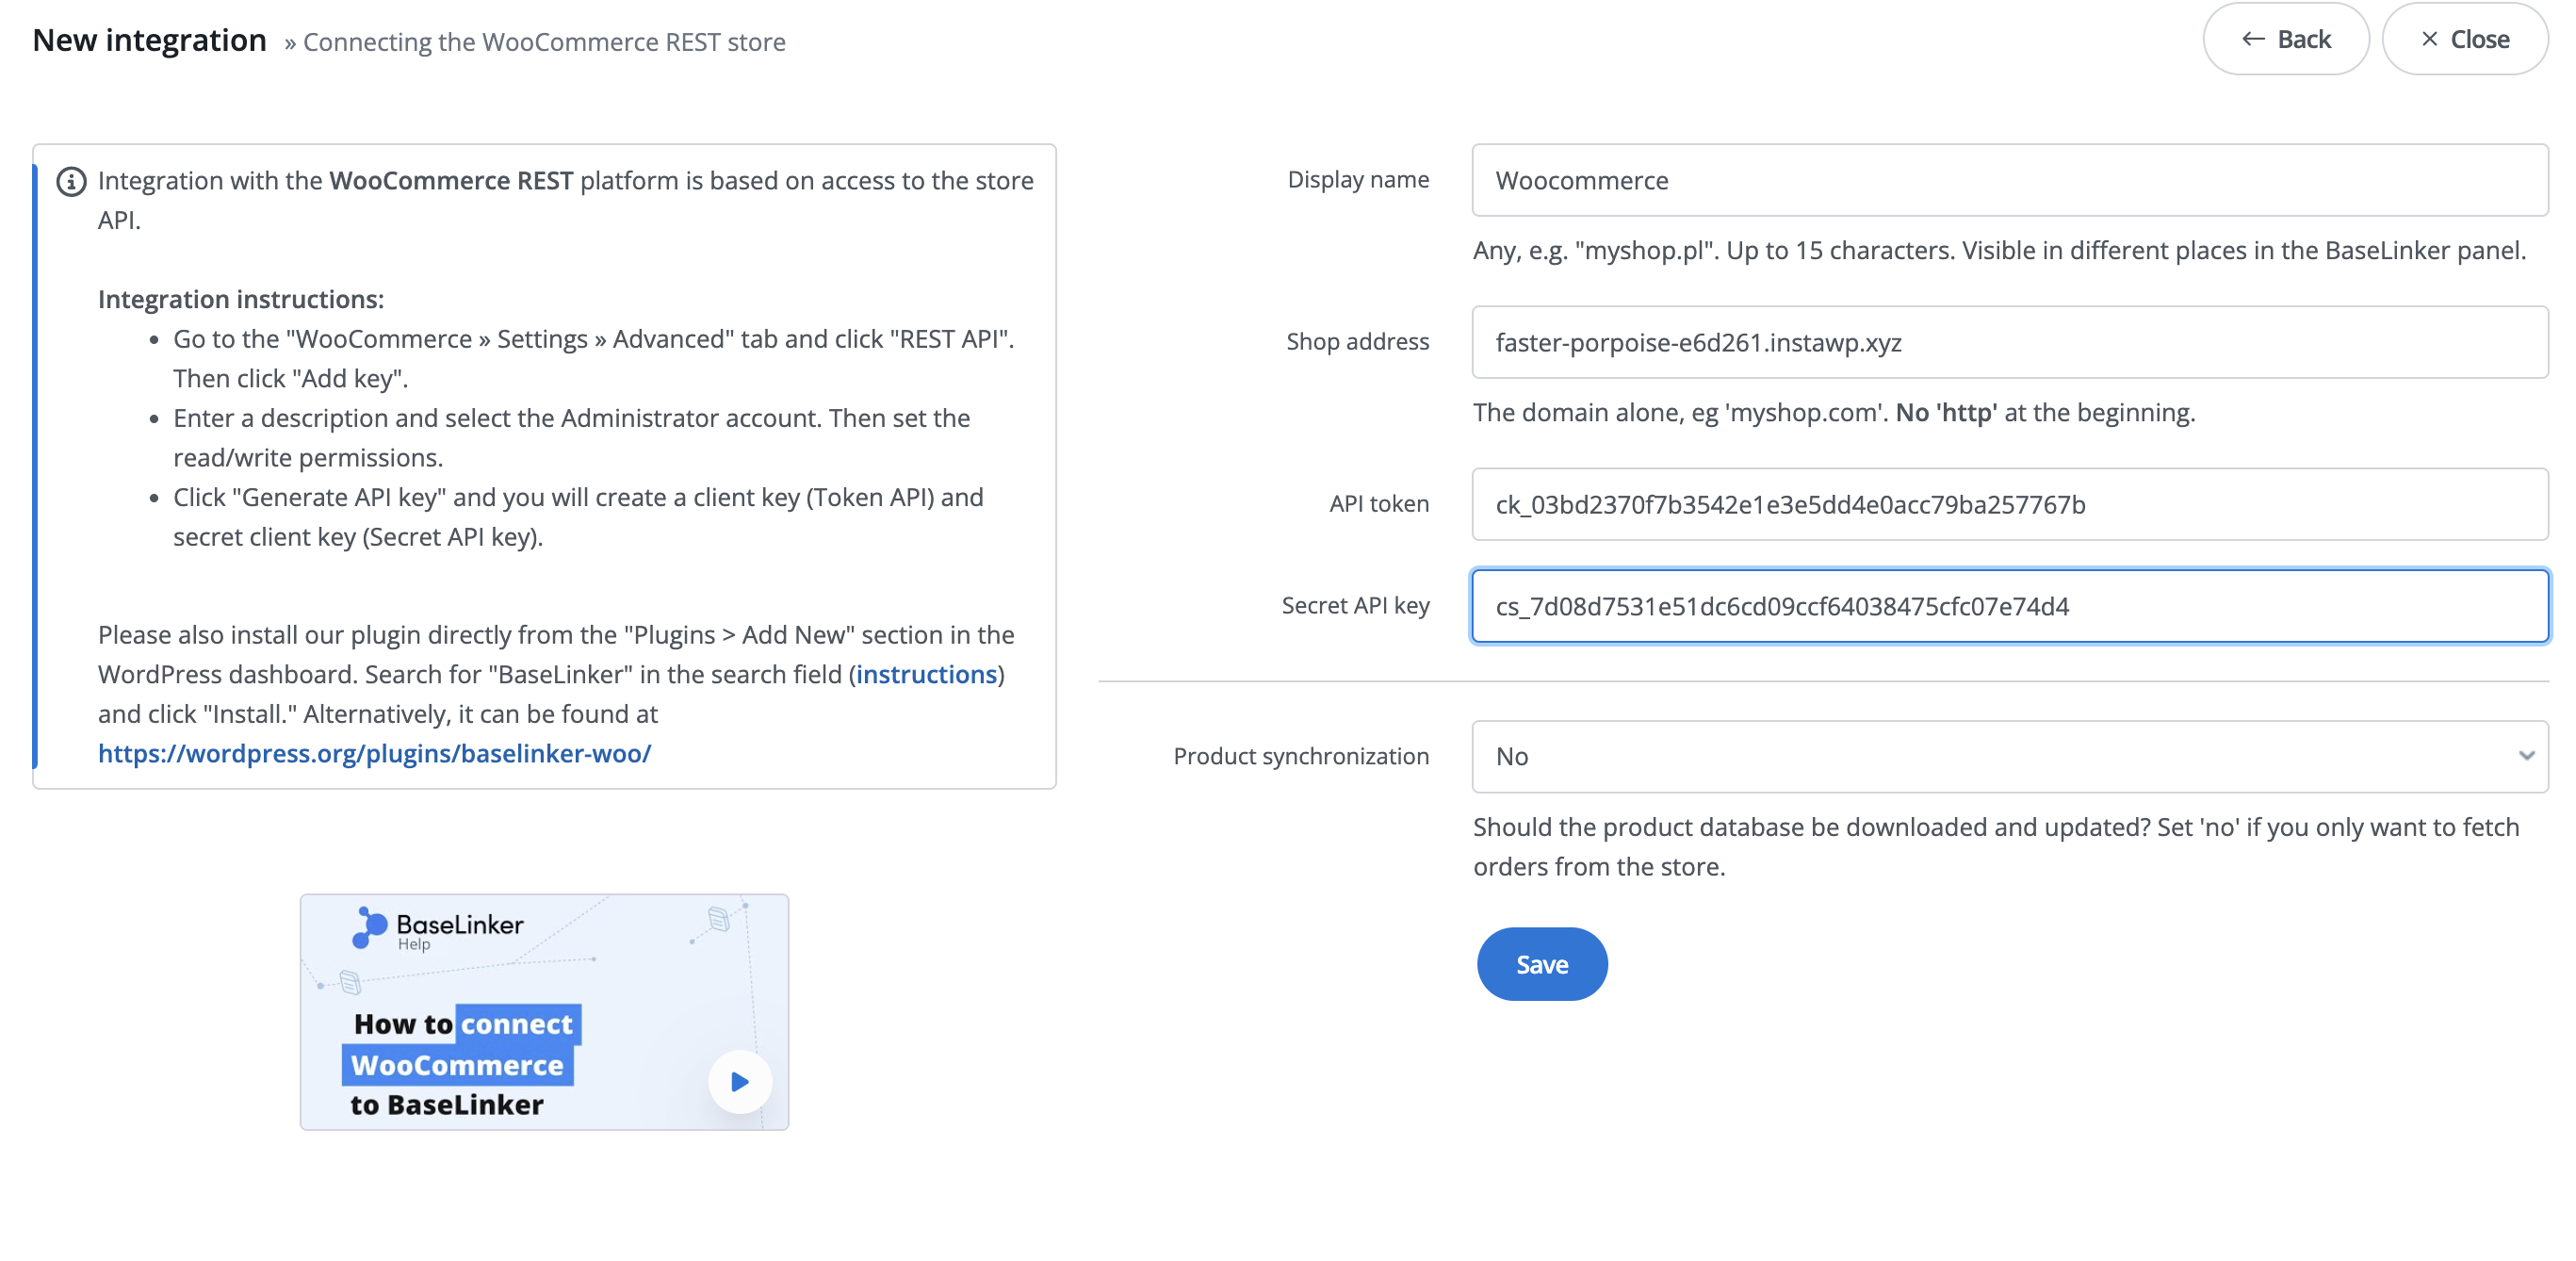Click the Back arrow button

click(2285, 39)
